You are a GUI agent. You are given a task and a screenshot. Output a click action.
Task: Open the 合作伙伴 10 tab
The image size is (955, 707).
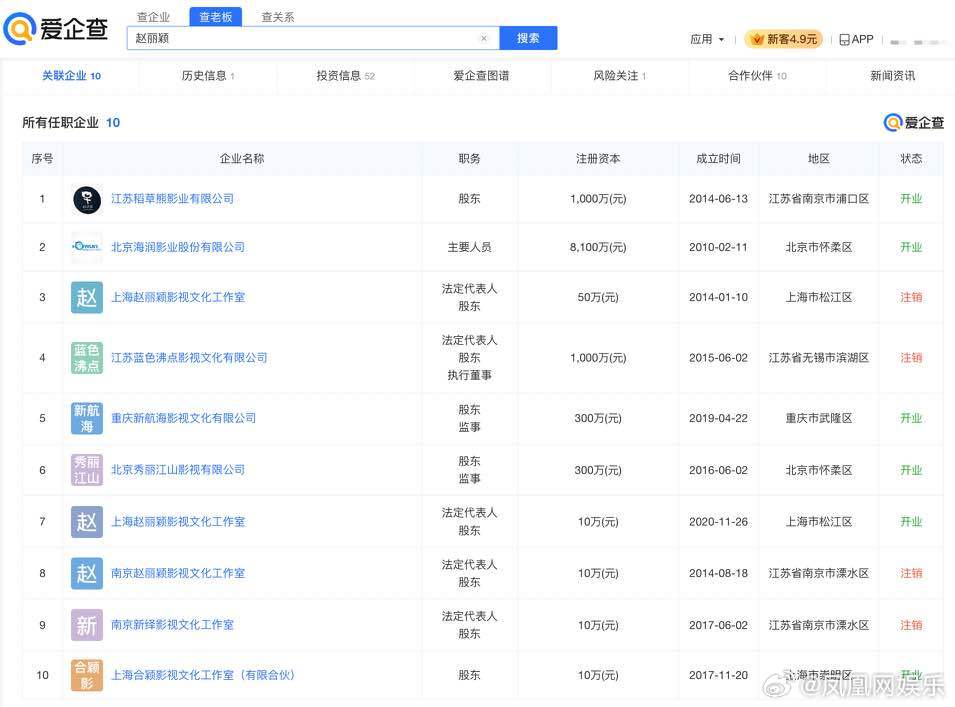pyautogui.click(x=757, y=76)
